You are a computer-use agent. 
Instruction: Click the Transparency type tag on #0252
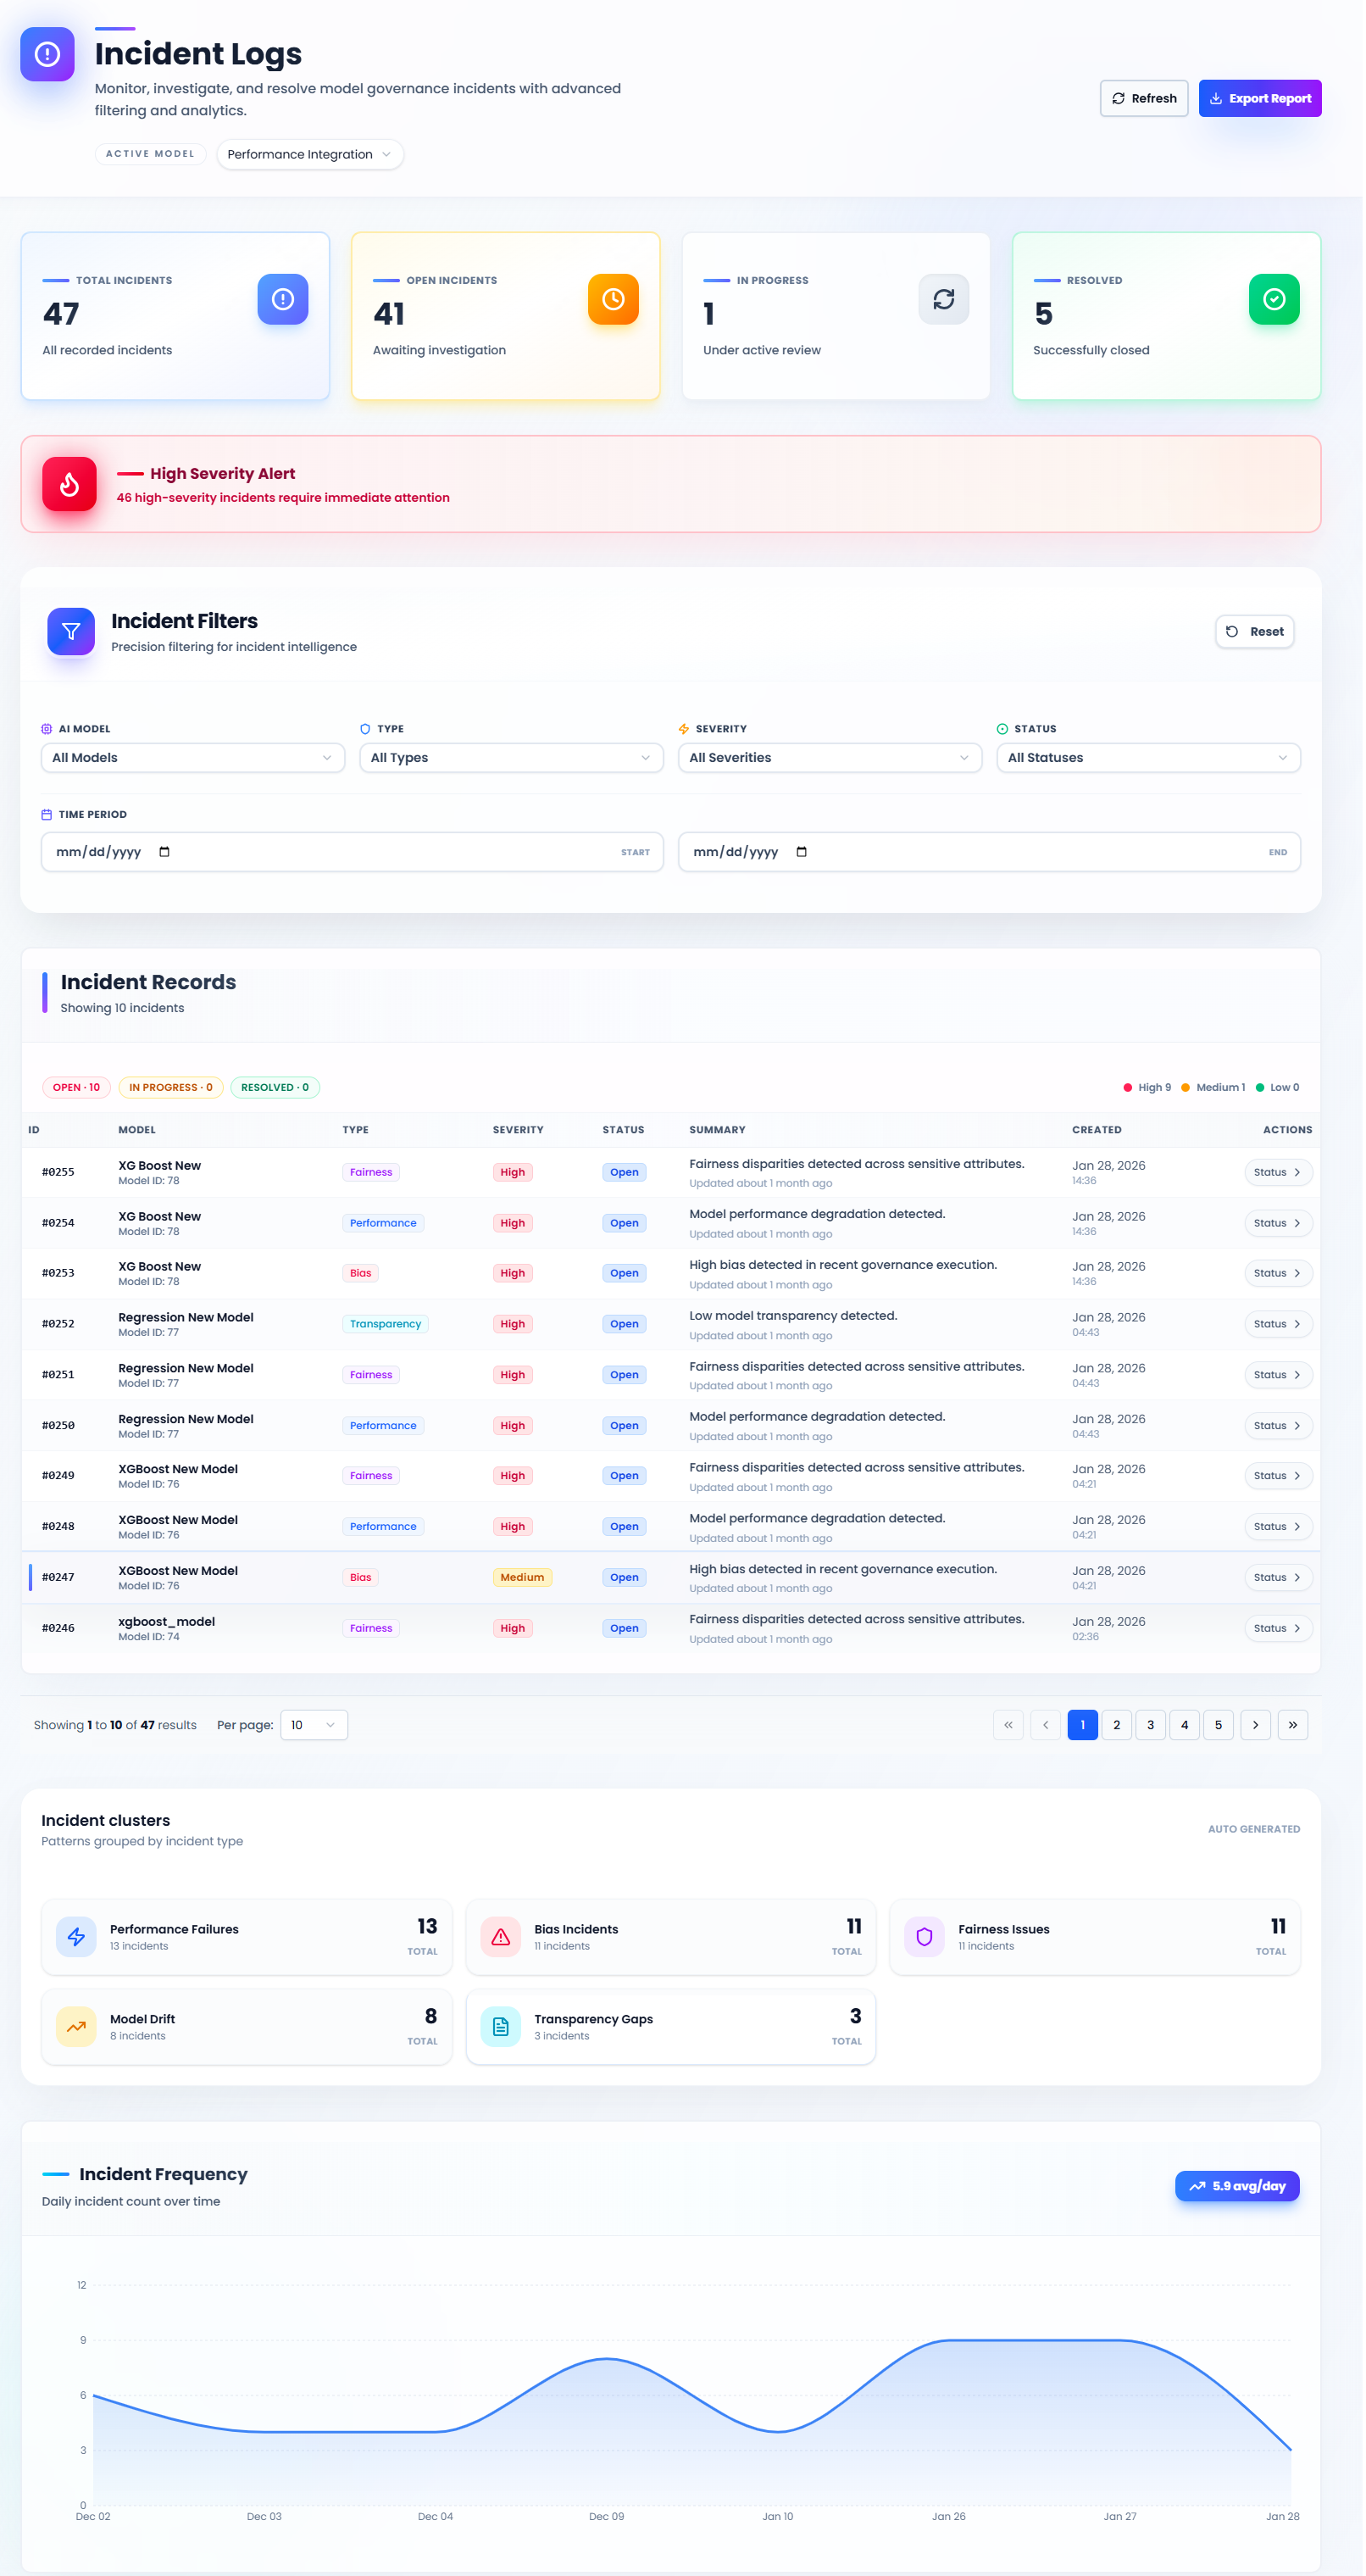[386, 1324]
